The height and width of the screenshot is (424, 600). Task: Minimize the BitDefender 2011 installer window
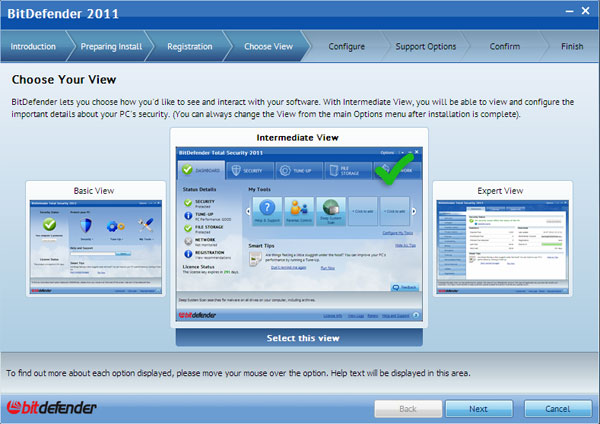click(569, 11)
